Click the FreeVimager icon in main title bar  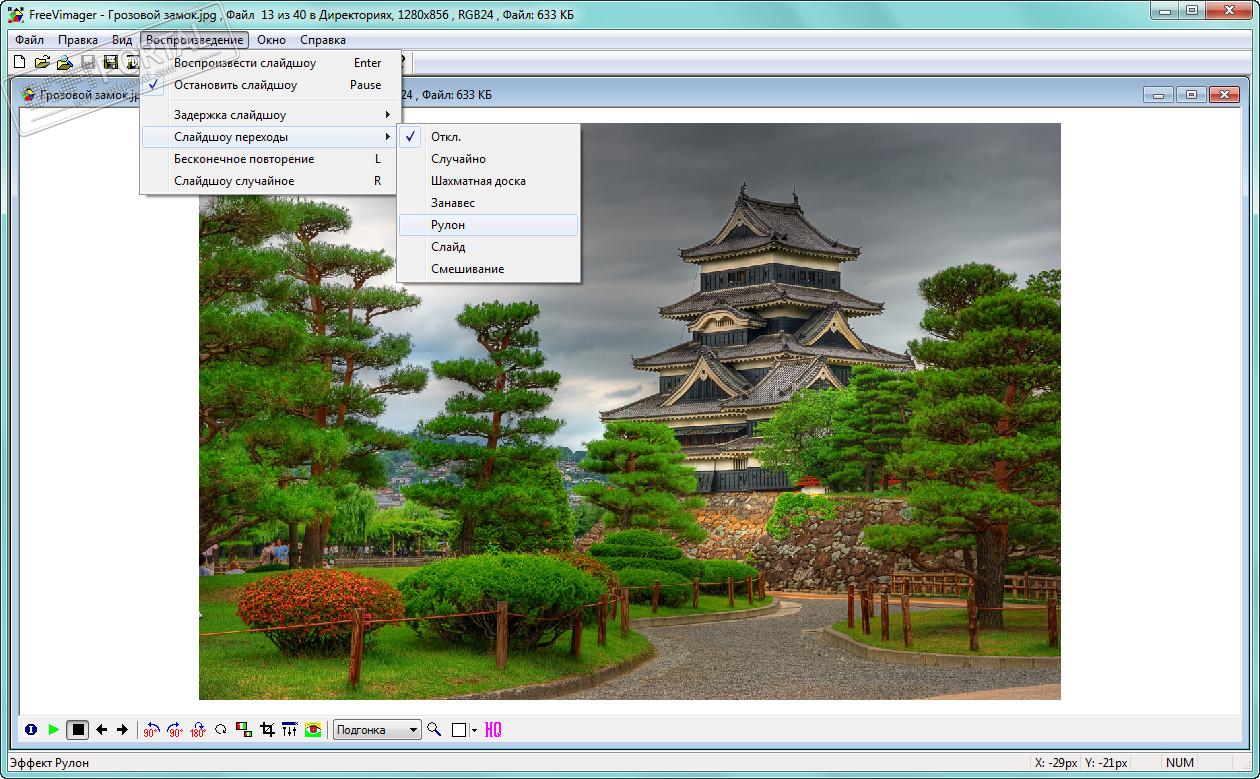(x=15, y=14)
